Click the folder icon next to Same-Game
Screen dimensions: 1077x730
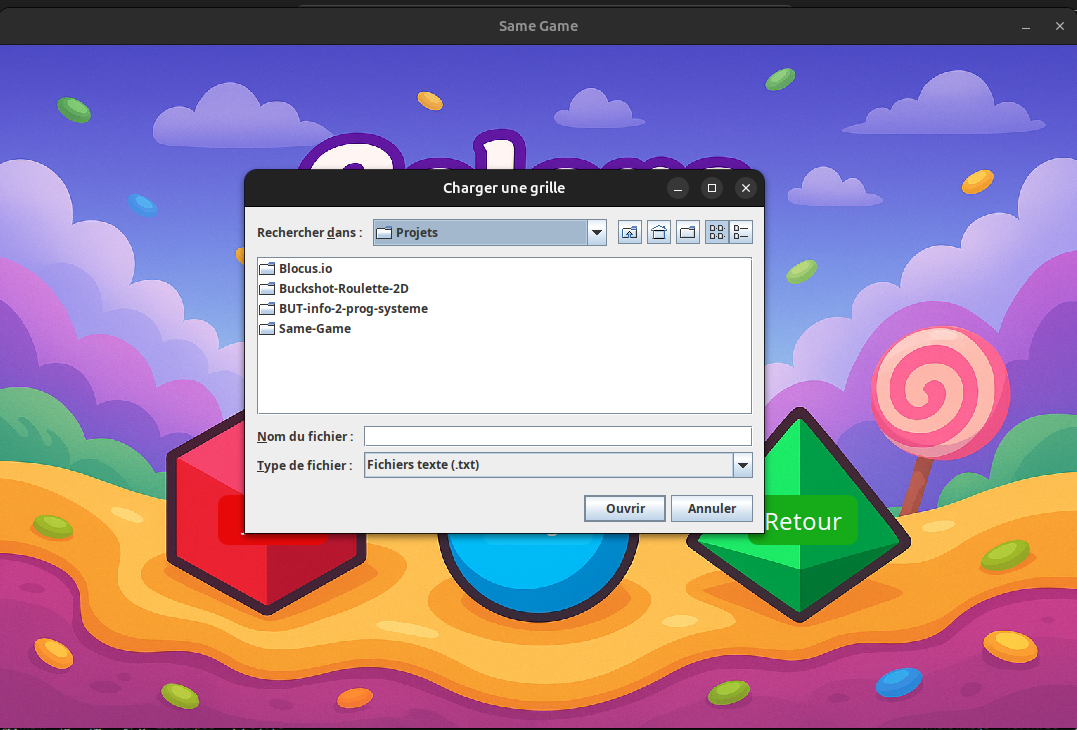[267, 329]
